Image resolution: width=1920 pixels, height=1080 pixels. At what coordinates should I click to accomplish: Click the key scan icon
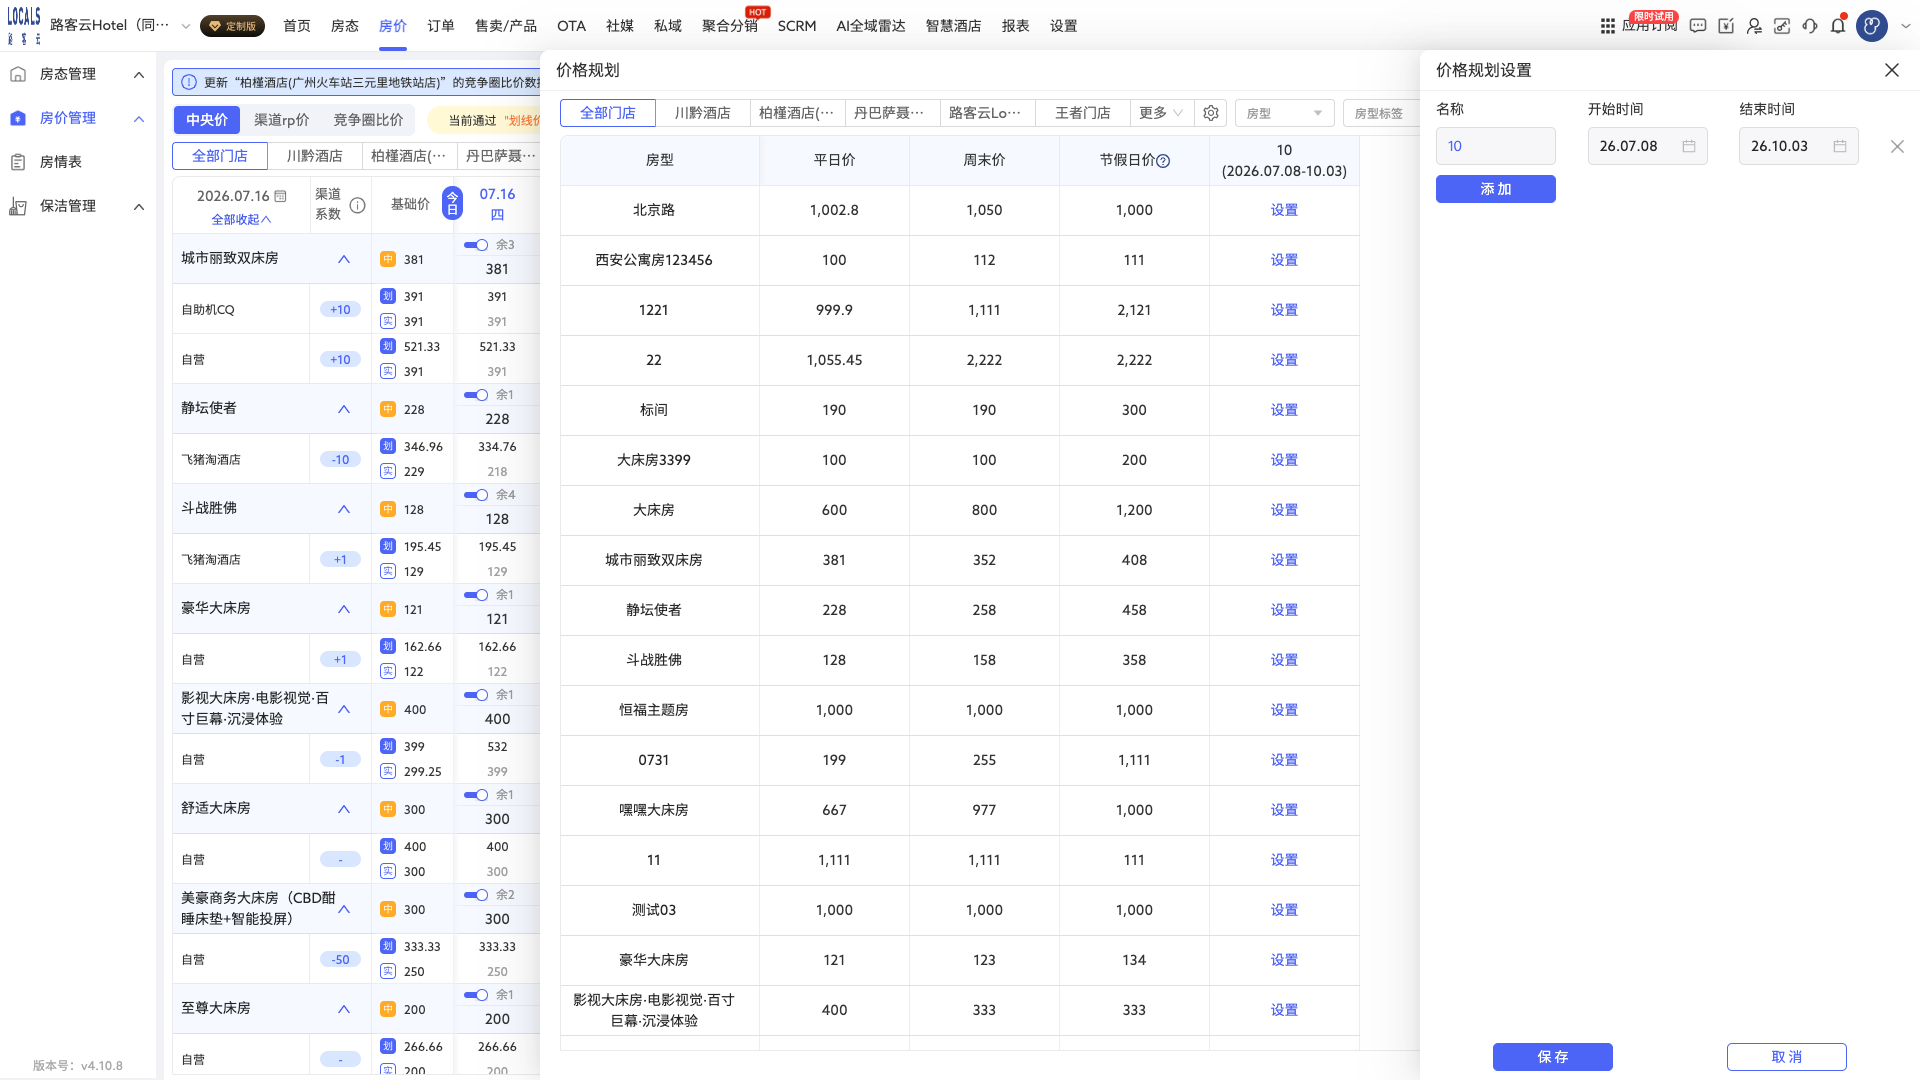pyautogui.click(x=1782, y=26)
